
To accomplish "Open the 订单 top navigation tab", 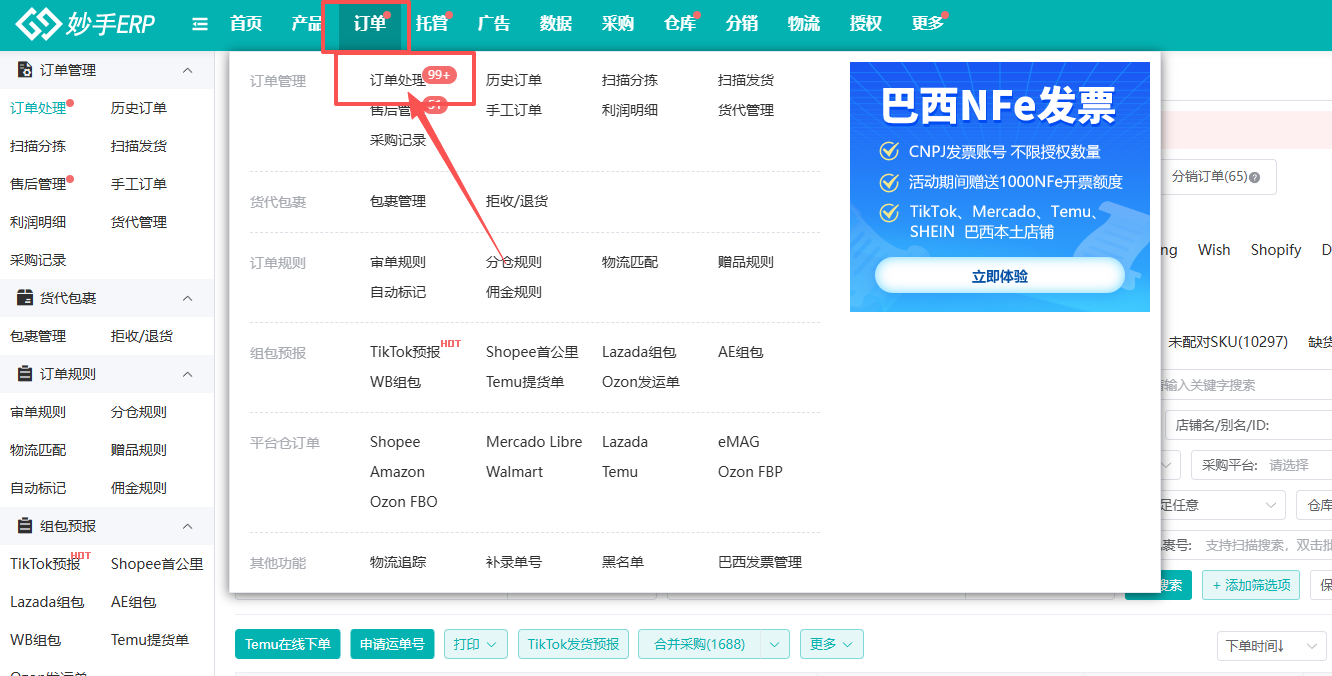I will click(x=370, y=24).
